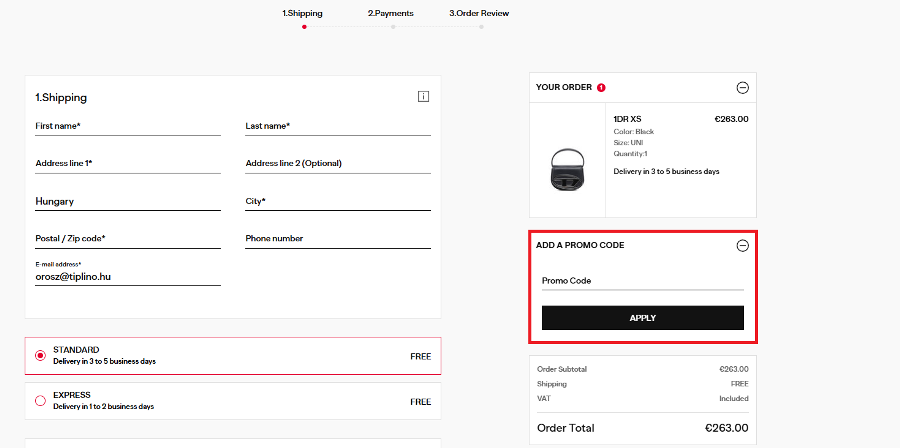Click the Address line 2 optional field
The image size is (900, 448).
pyautogui.click(x=337, y=163)
